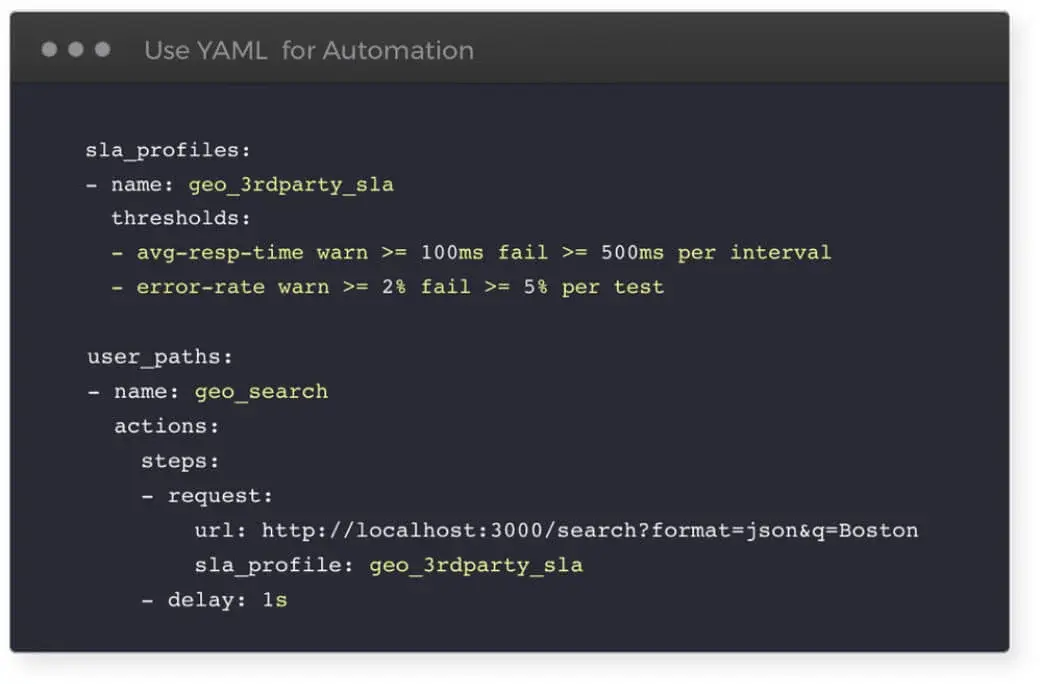Click the rightmost window dot in title bar
The height and width of the screenshot is (684, 1040).
pos(103,50)
